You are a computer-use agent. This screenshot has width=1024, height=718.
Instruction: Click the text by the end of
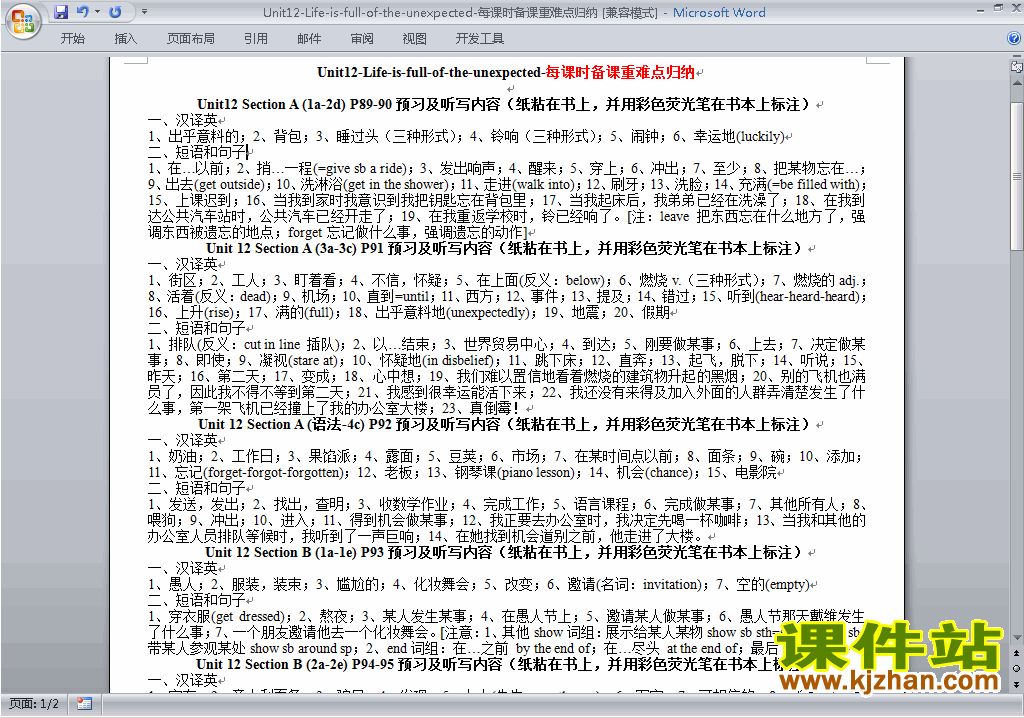[553, 649]
